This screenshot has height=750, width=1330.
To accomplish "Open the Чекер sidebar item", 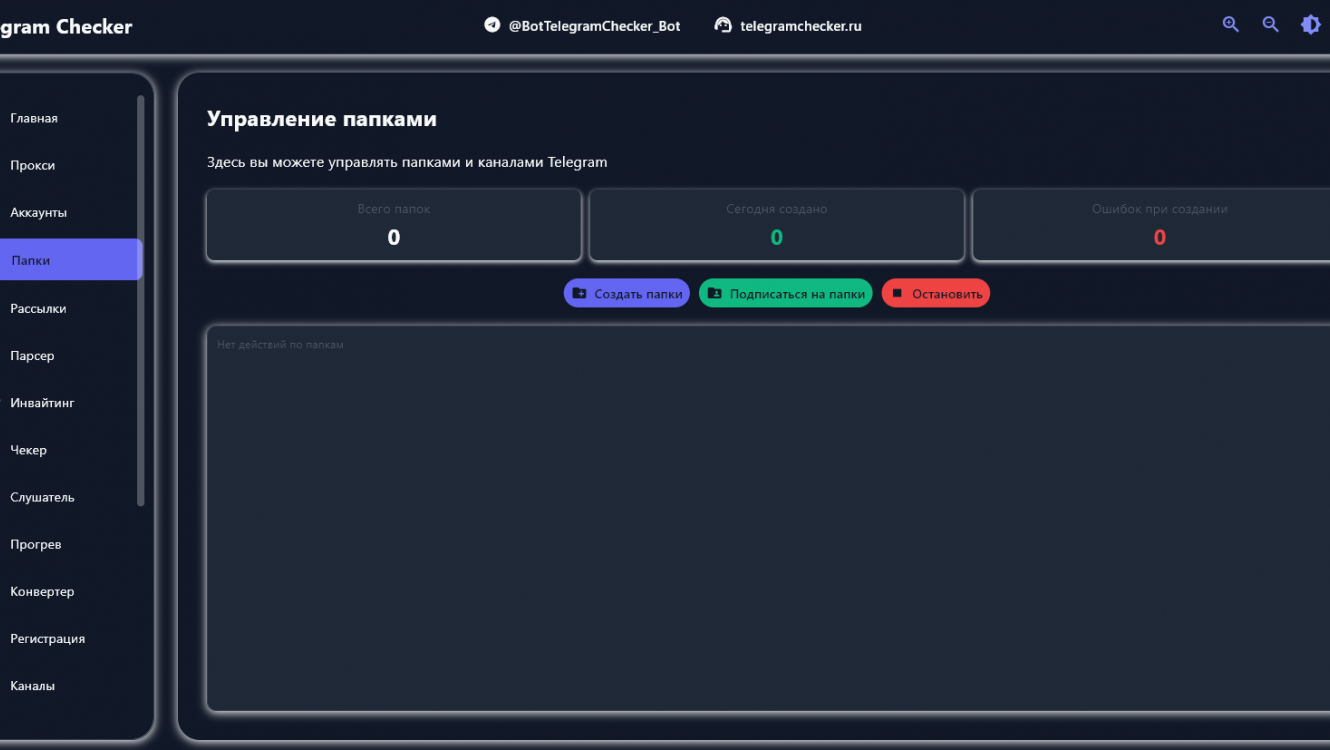I will 29,449.
